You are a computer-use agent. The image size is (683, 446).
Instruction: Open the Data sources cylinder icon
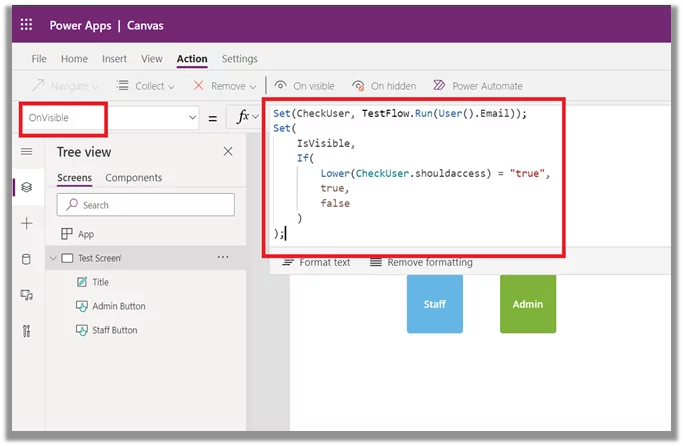(x=26, y=259)
